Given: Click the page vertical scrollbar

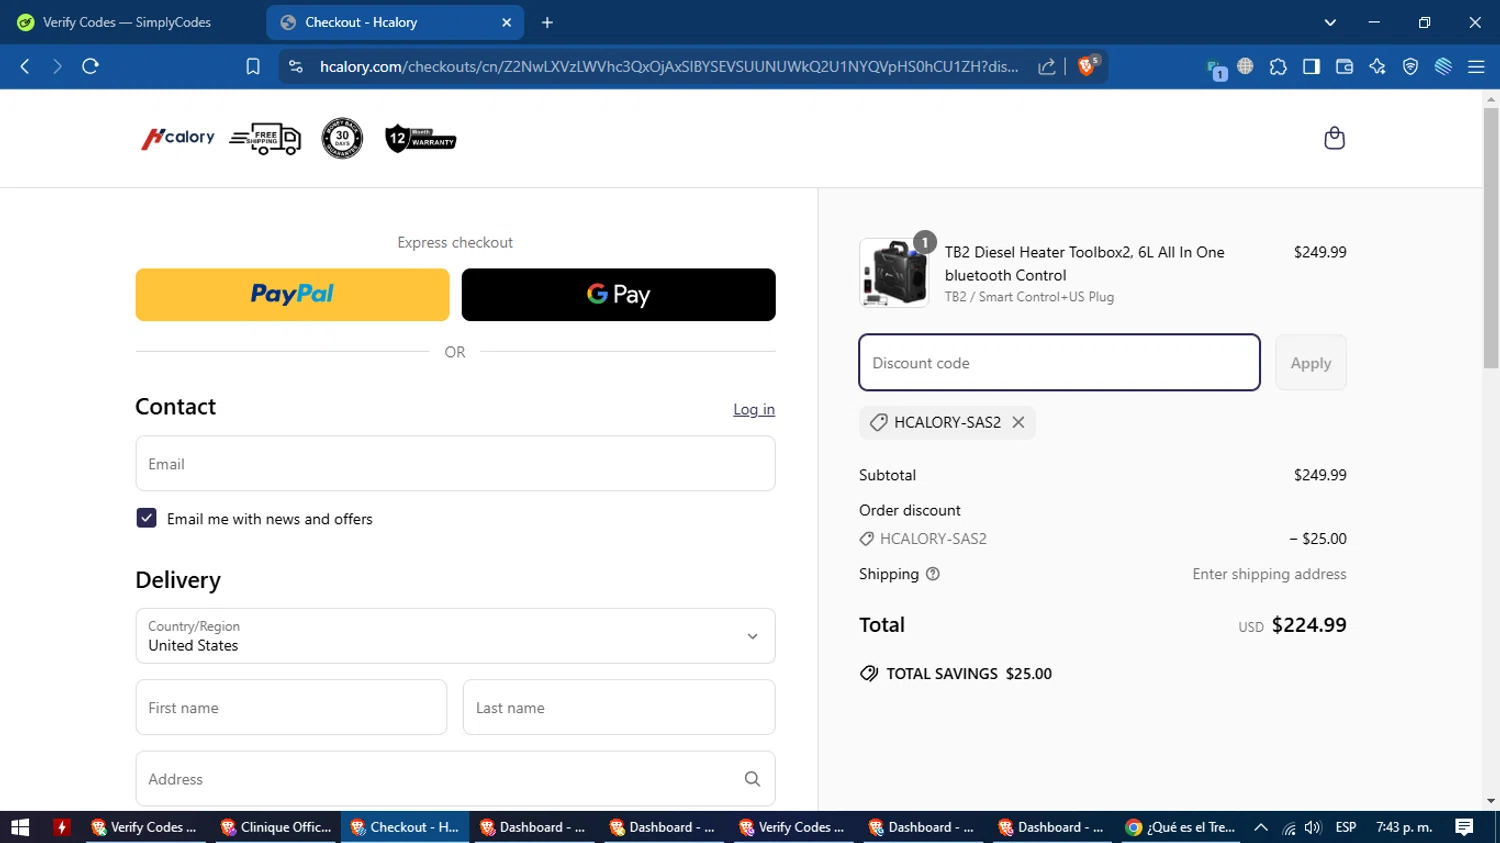Looking at the screenshot, I should coord(1491,236).
